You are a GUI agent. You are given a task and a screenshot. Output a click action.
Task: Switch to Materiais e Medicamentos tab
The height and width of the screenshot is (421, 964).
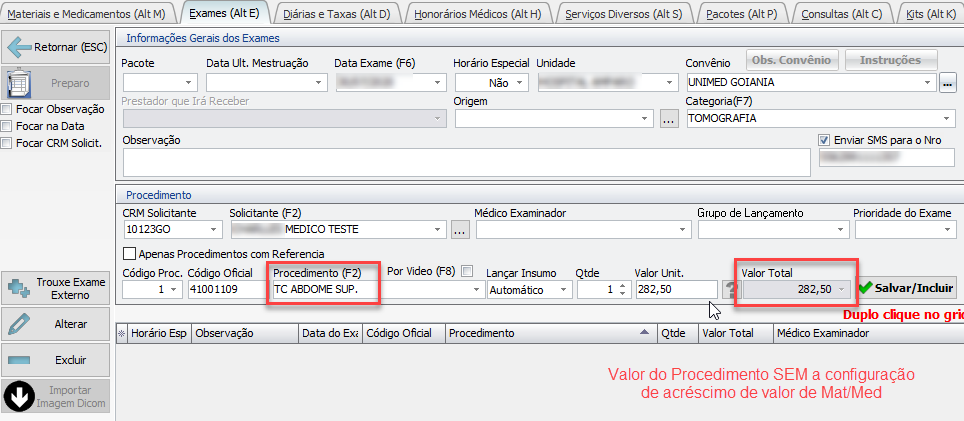tap(85, 13)
